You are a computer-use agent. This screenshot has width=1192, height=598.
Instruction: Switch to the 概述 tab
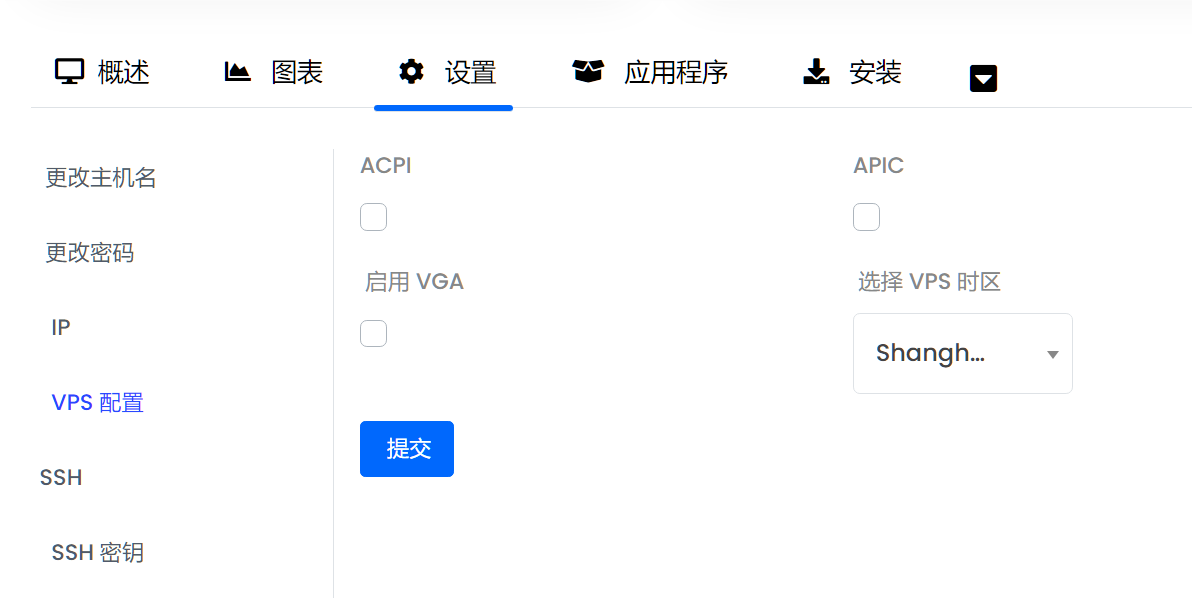point(123,72)
